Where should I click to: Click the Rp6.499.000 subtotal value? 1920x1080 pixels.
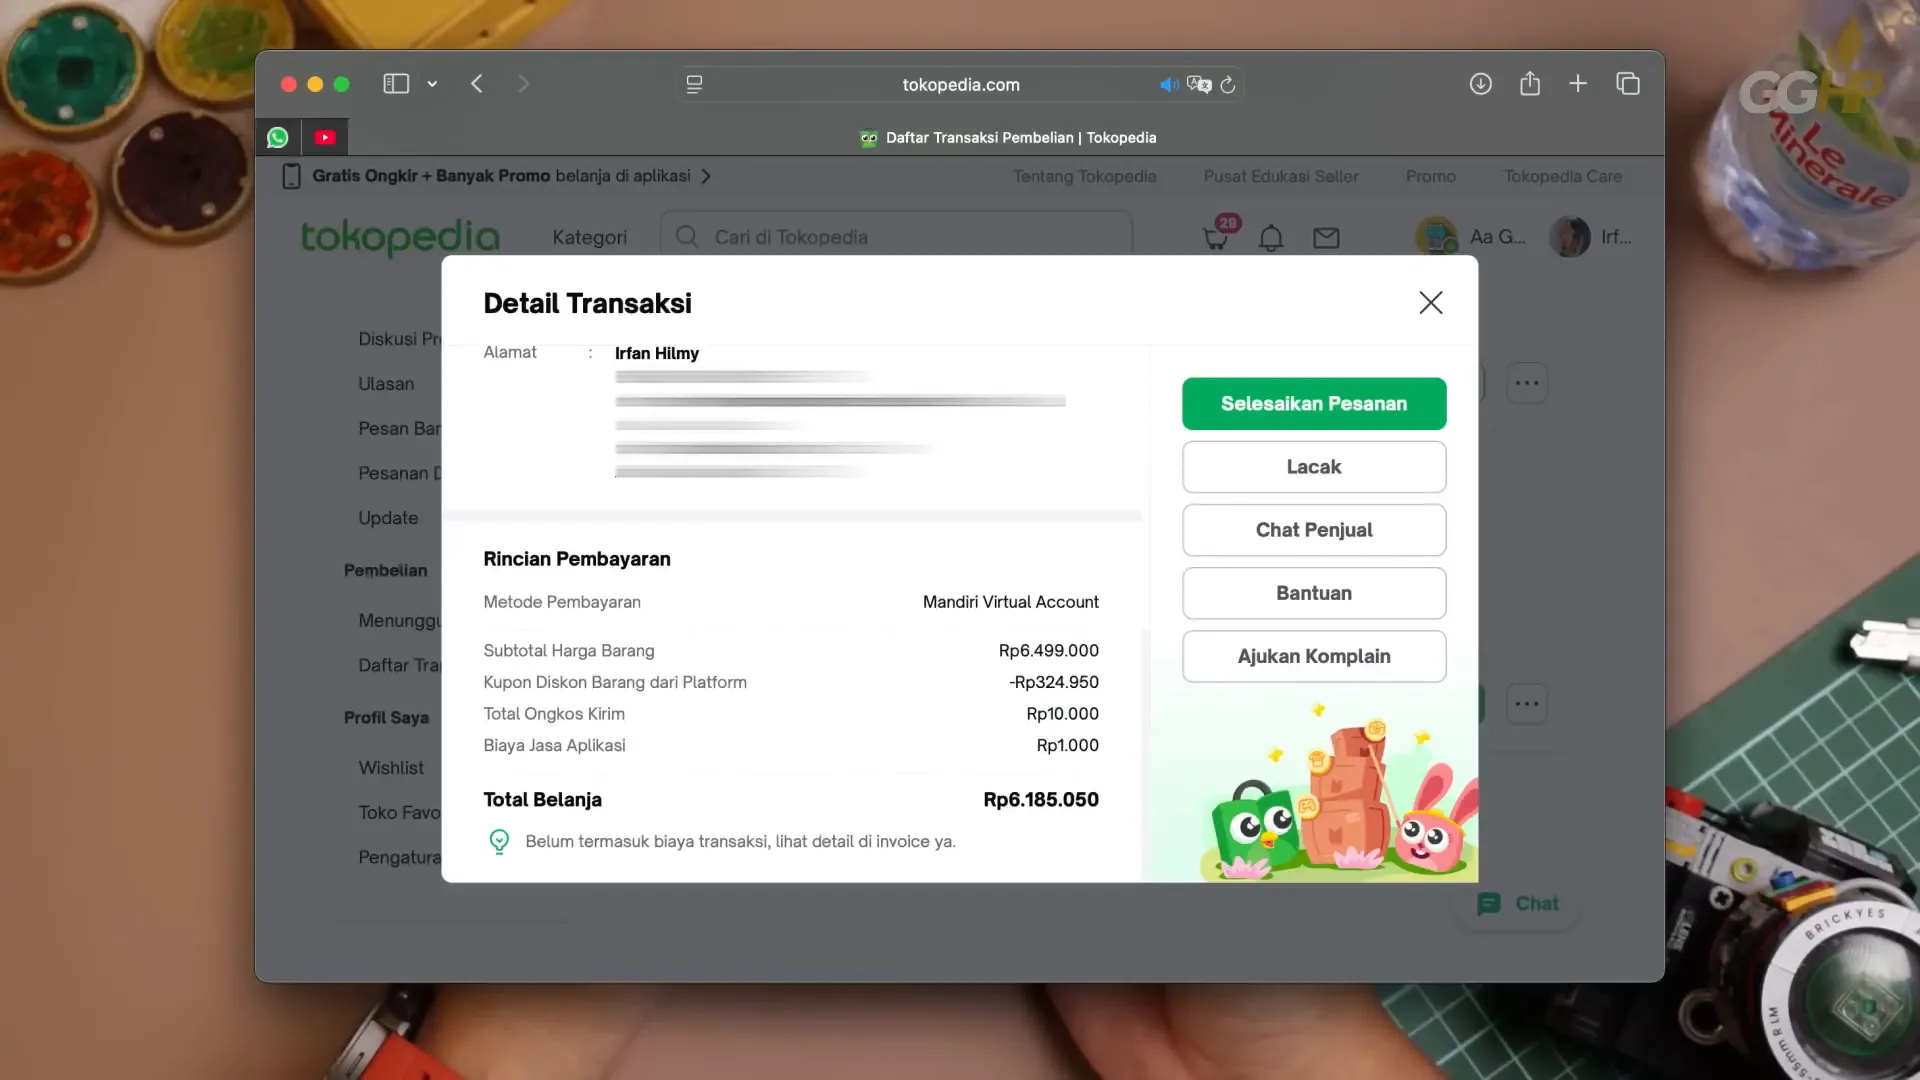click(1048, 651)
